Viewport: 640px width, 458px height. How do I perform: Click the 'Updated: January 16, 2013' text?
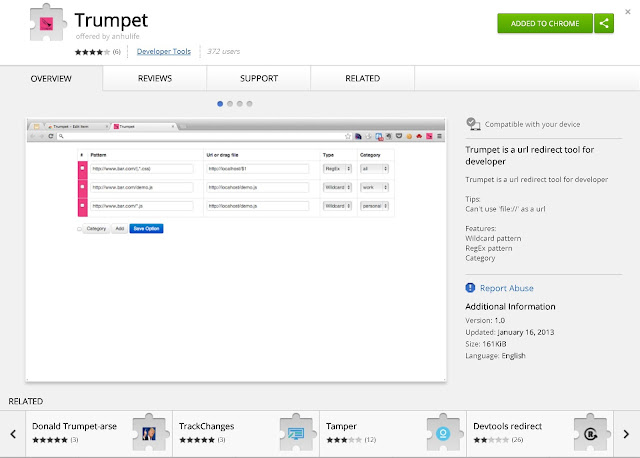pyautogui.click(x=510, y=332)
